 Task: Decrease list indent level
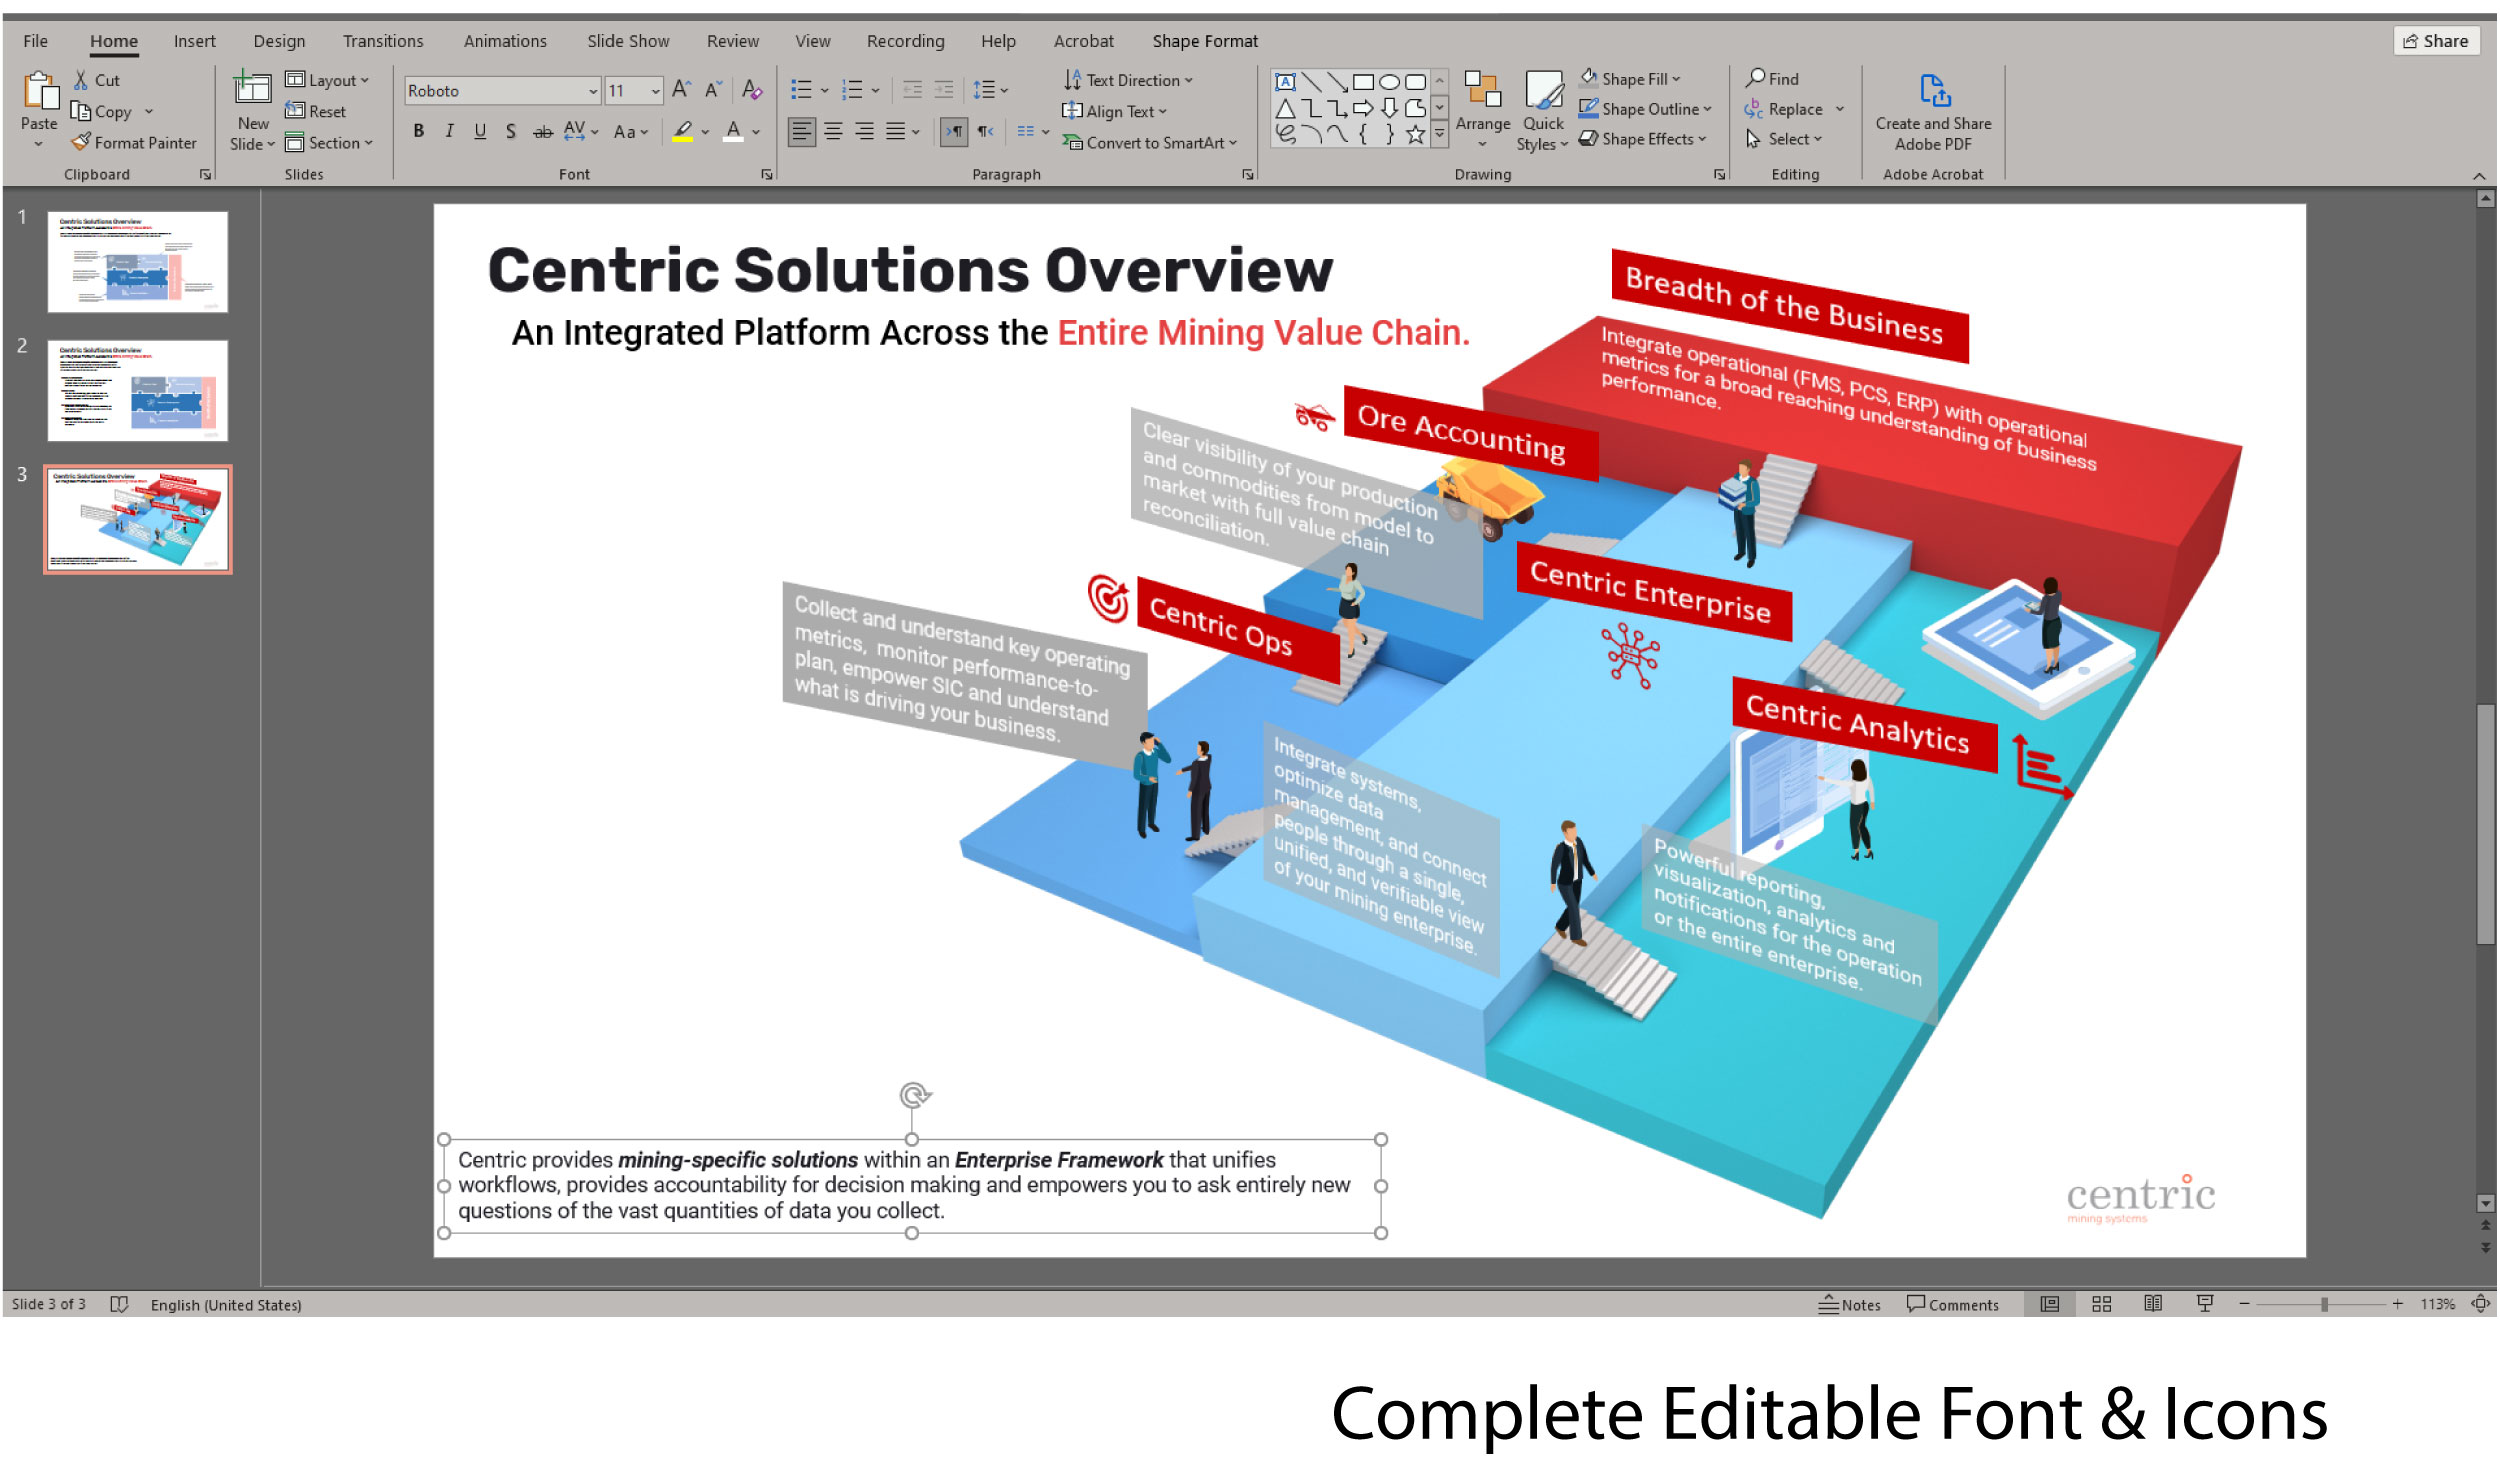(912, 90)
